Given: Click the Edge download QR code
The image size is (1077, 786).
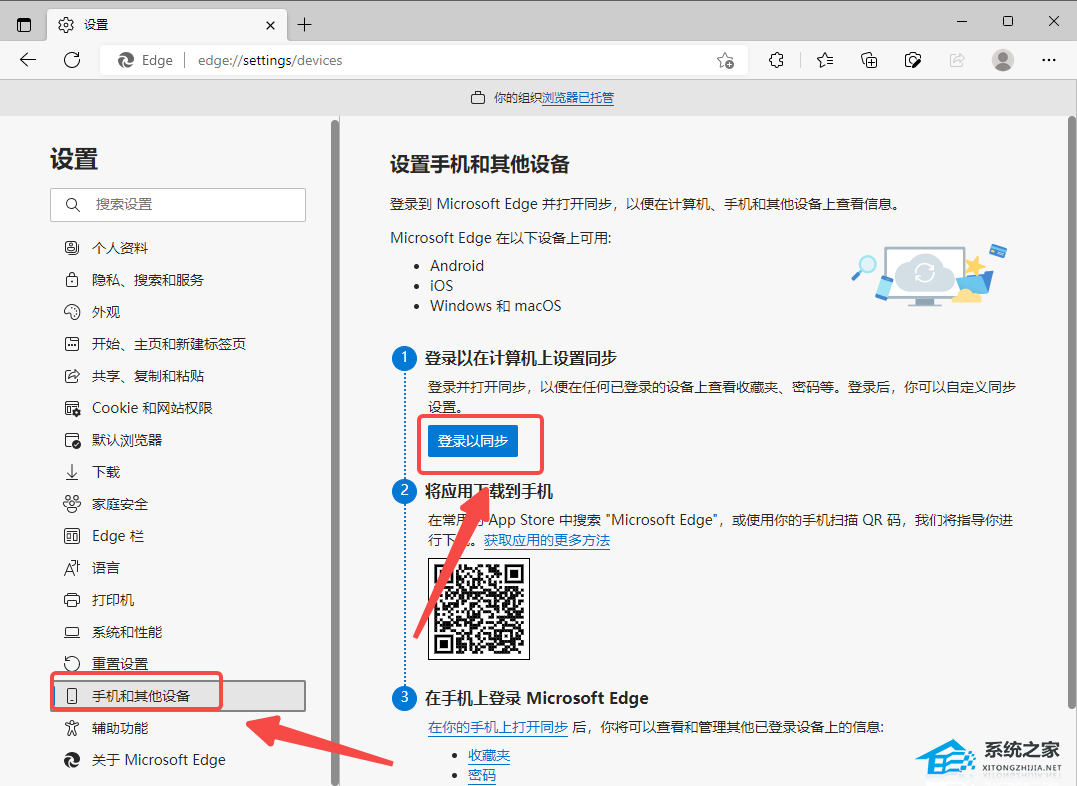Looking at the screenshot, I should [x=479, y=608].
